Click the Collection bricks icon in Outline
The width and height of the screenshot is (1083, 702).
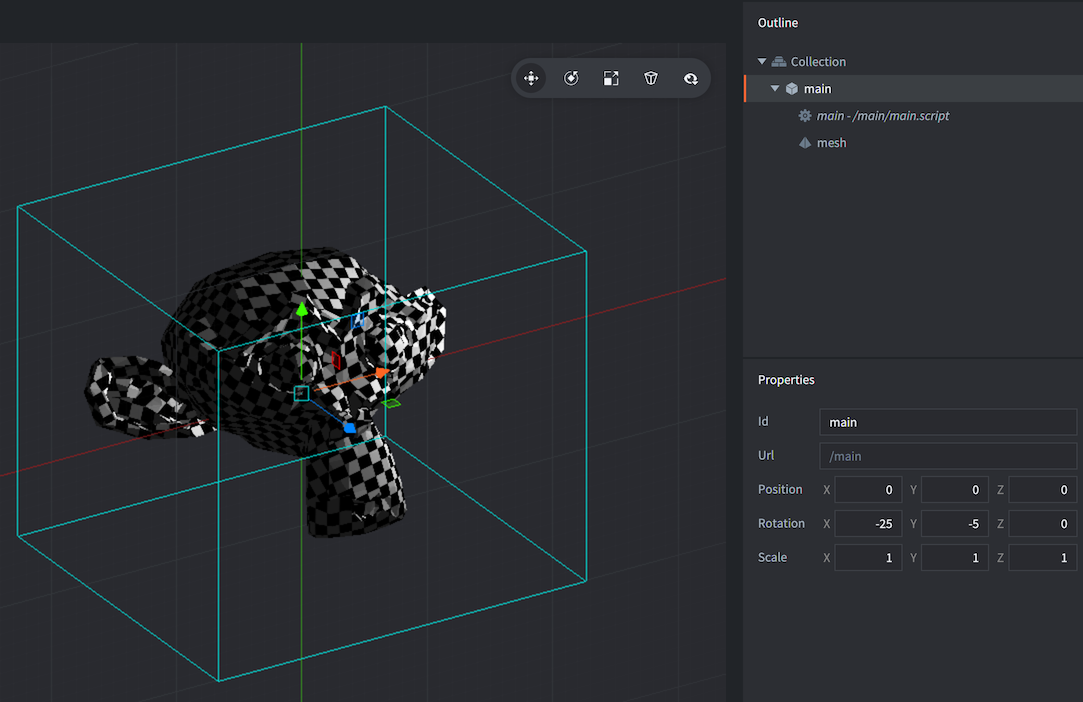[778, 61]
